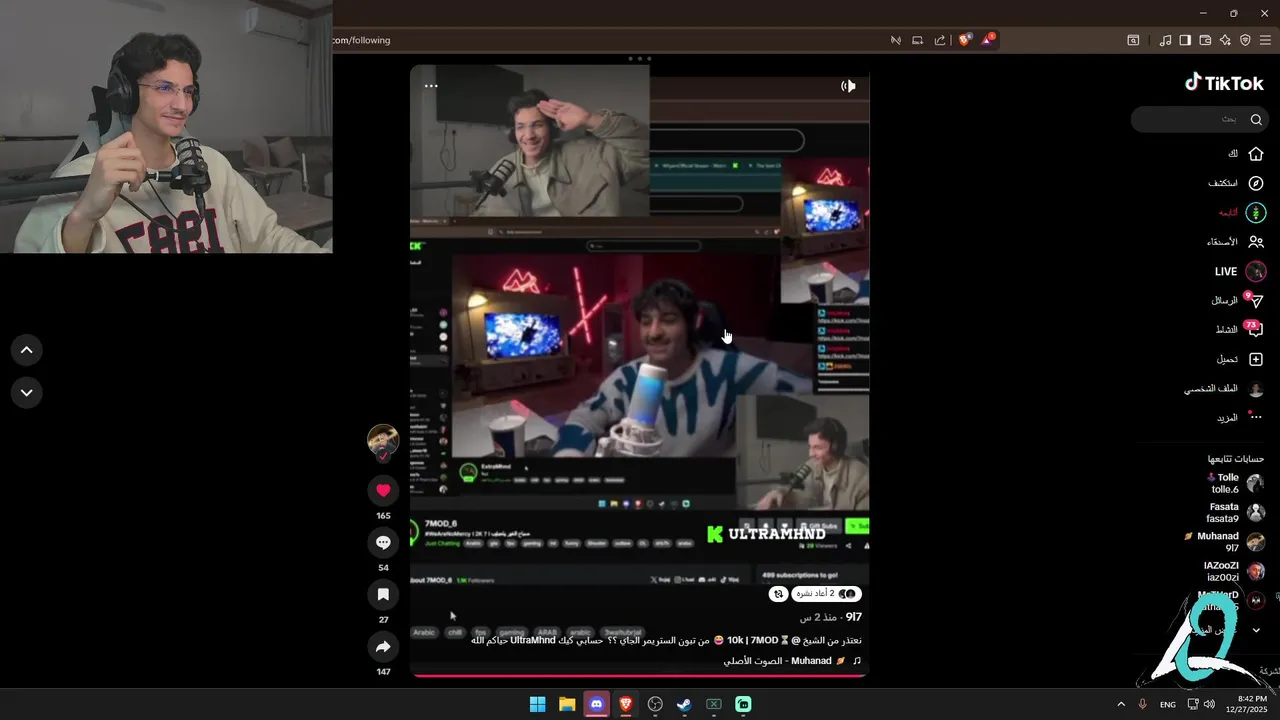Go to the previous video
Viewport: 1280px width, 720px height.
tap(27, 350)
